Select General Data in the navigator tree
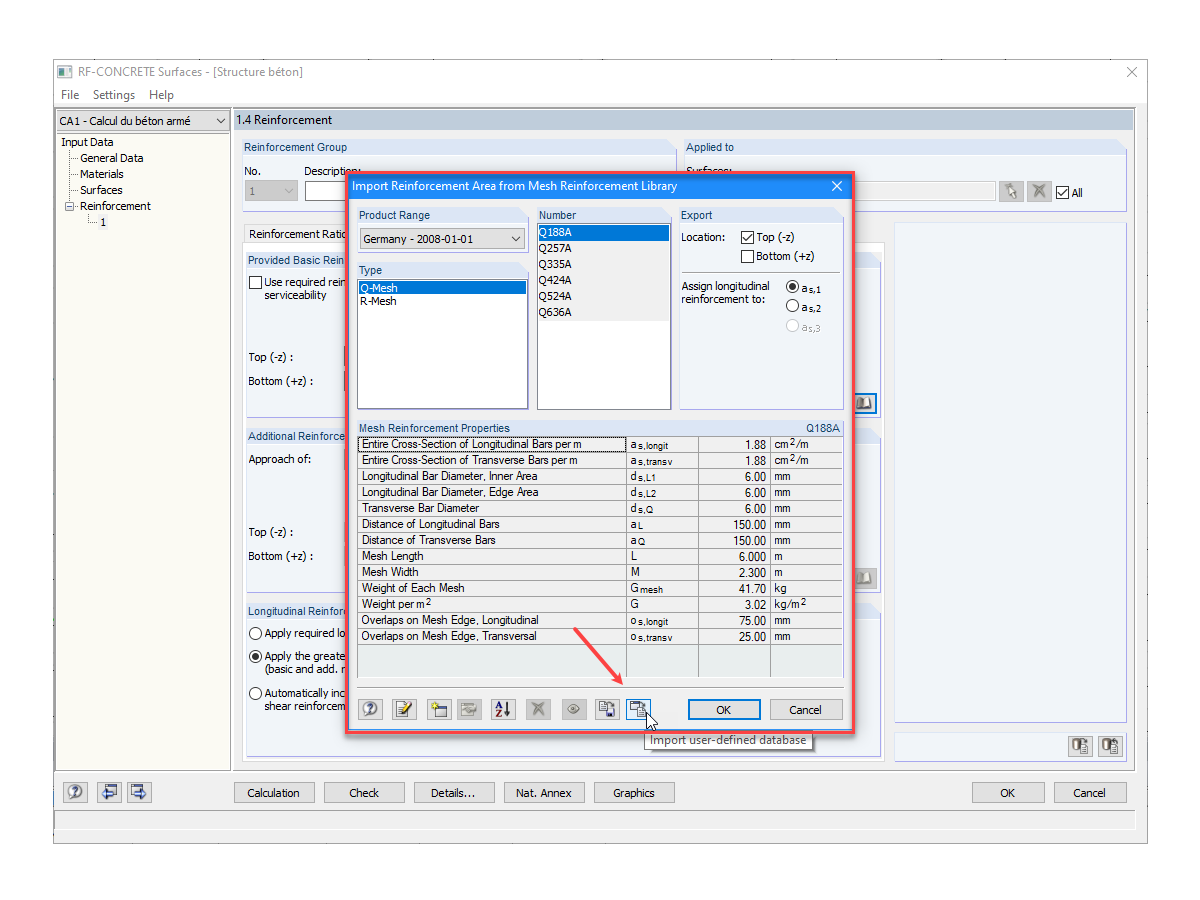Screen dimensions: 1200x900 tap(112, 158)
